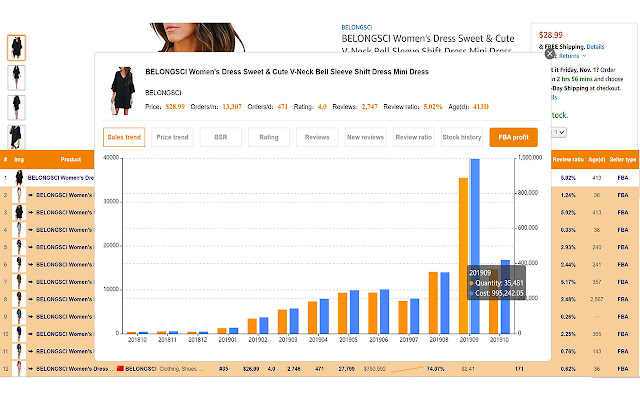Image resolution: width=640 pixels, height=400 pixels.
Task: Click row 12 sales trend sparkline
Action: point(407,369)
